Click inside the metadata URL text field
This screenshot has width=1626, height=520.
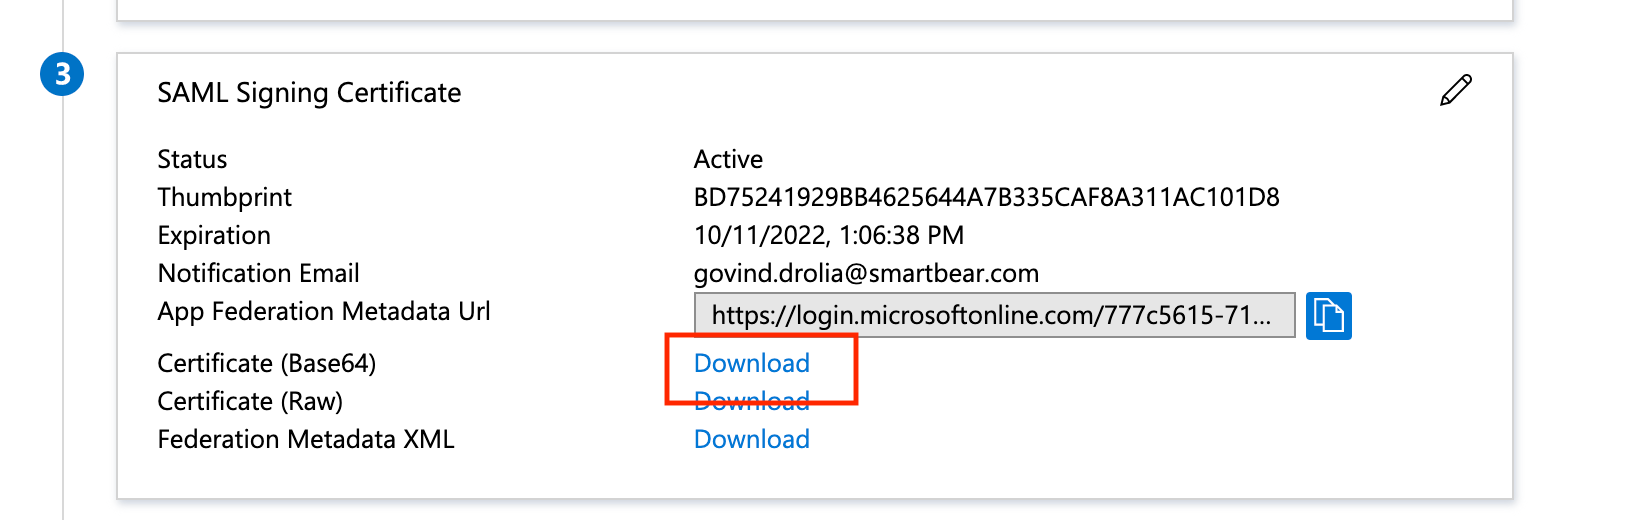tap(993, 316)
